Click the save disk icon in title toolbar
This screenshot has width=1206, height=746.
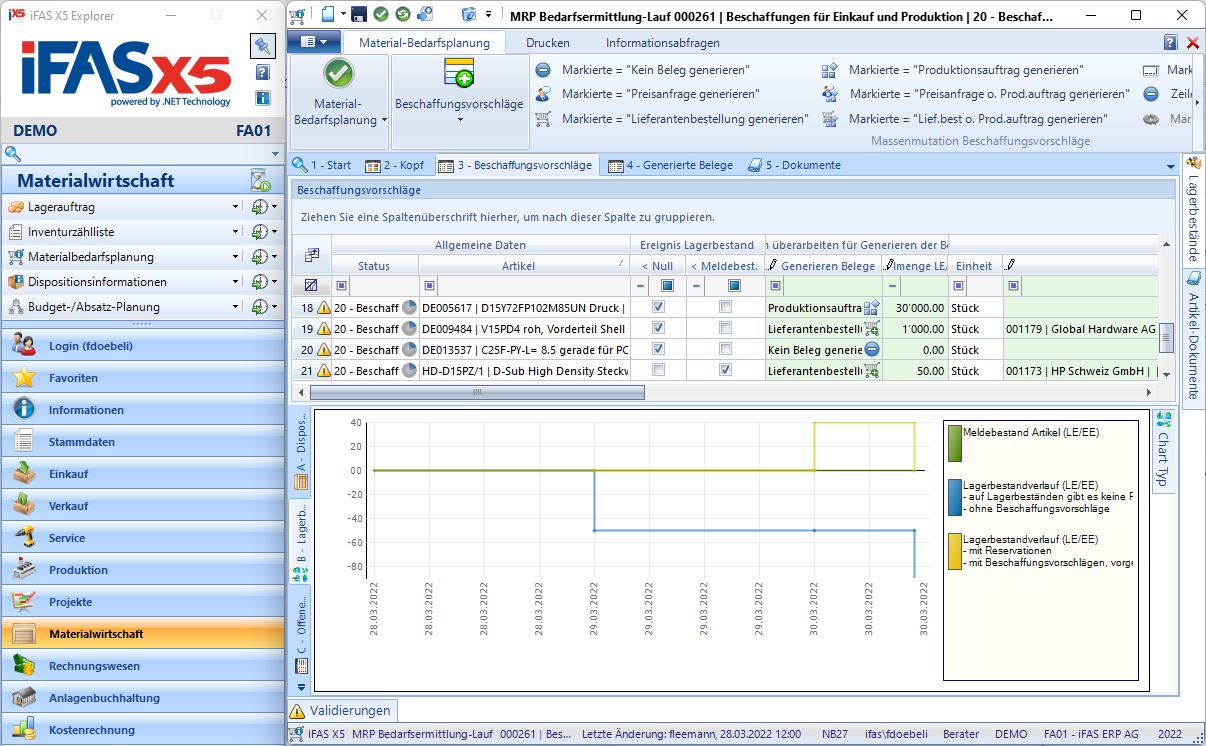tap(358, 15)
